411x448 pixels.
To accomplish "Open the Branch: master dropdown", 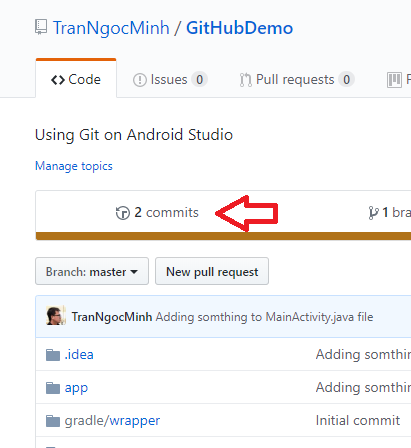I will click(92, 271).
